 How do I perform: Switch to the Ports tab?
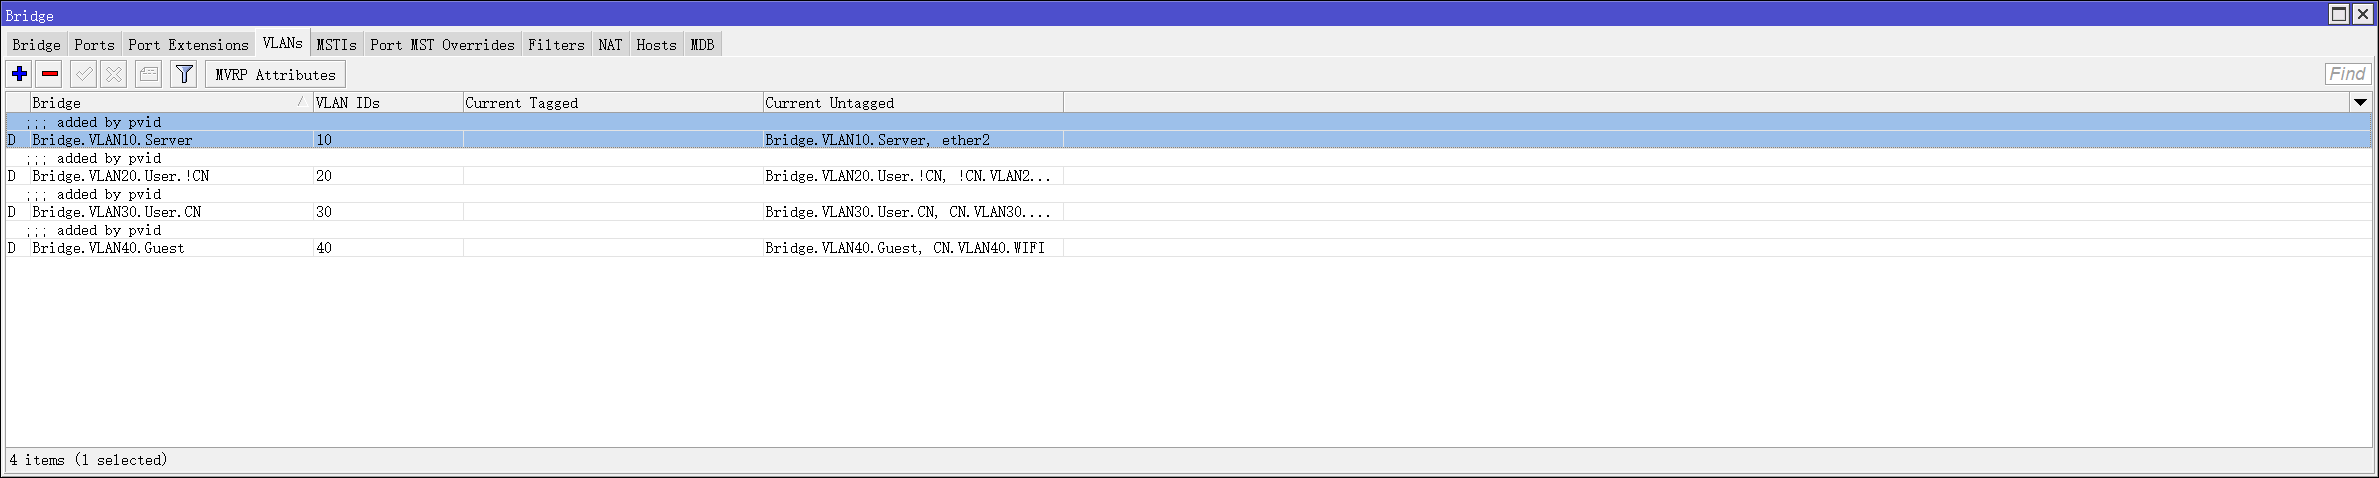click(x=94, y=45)
